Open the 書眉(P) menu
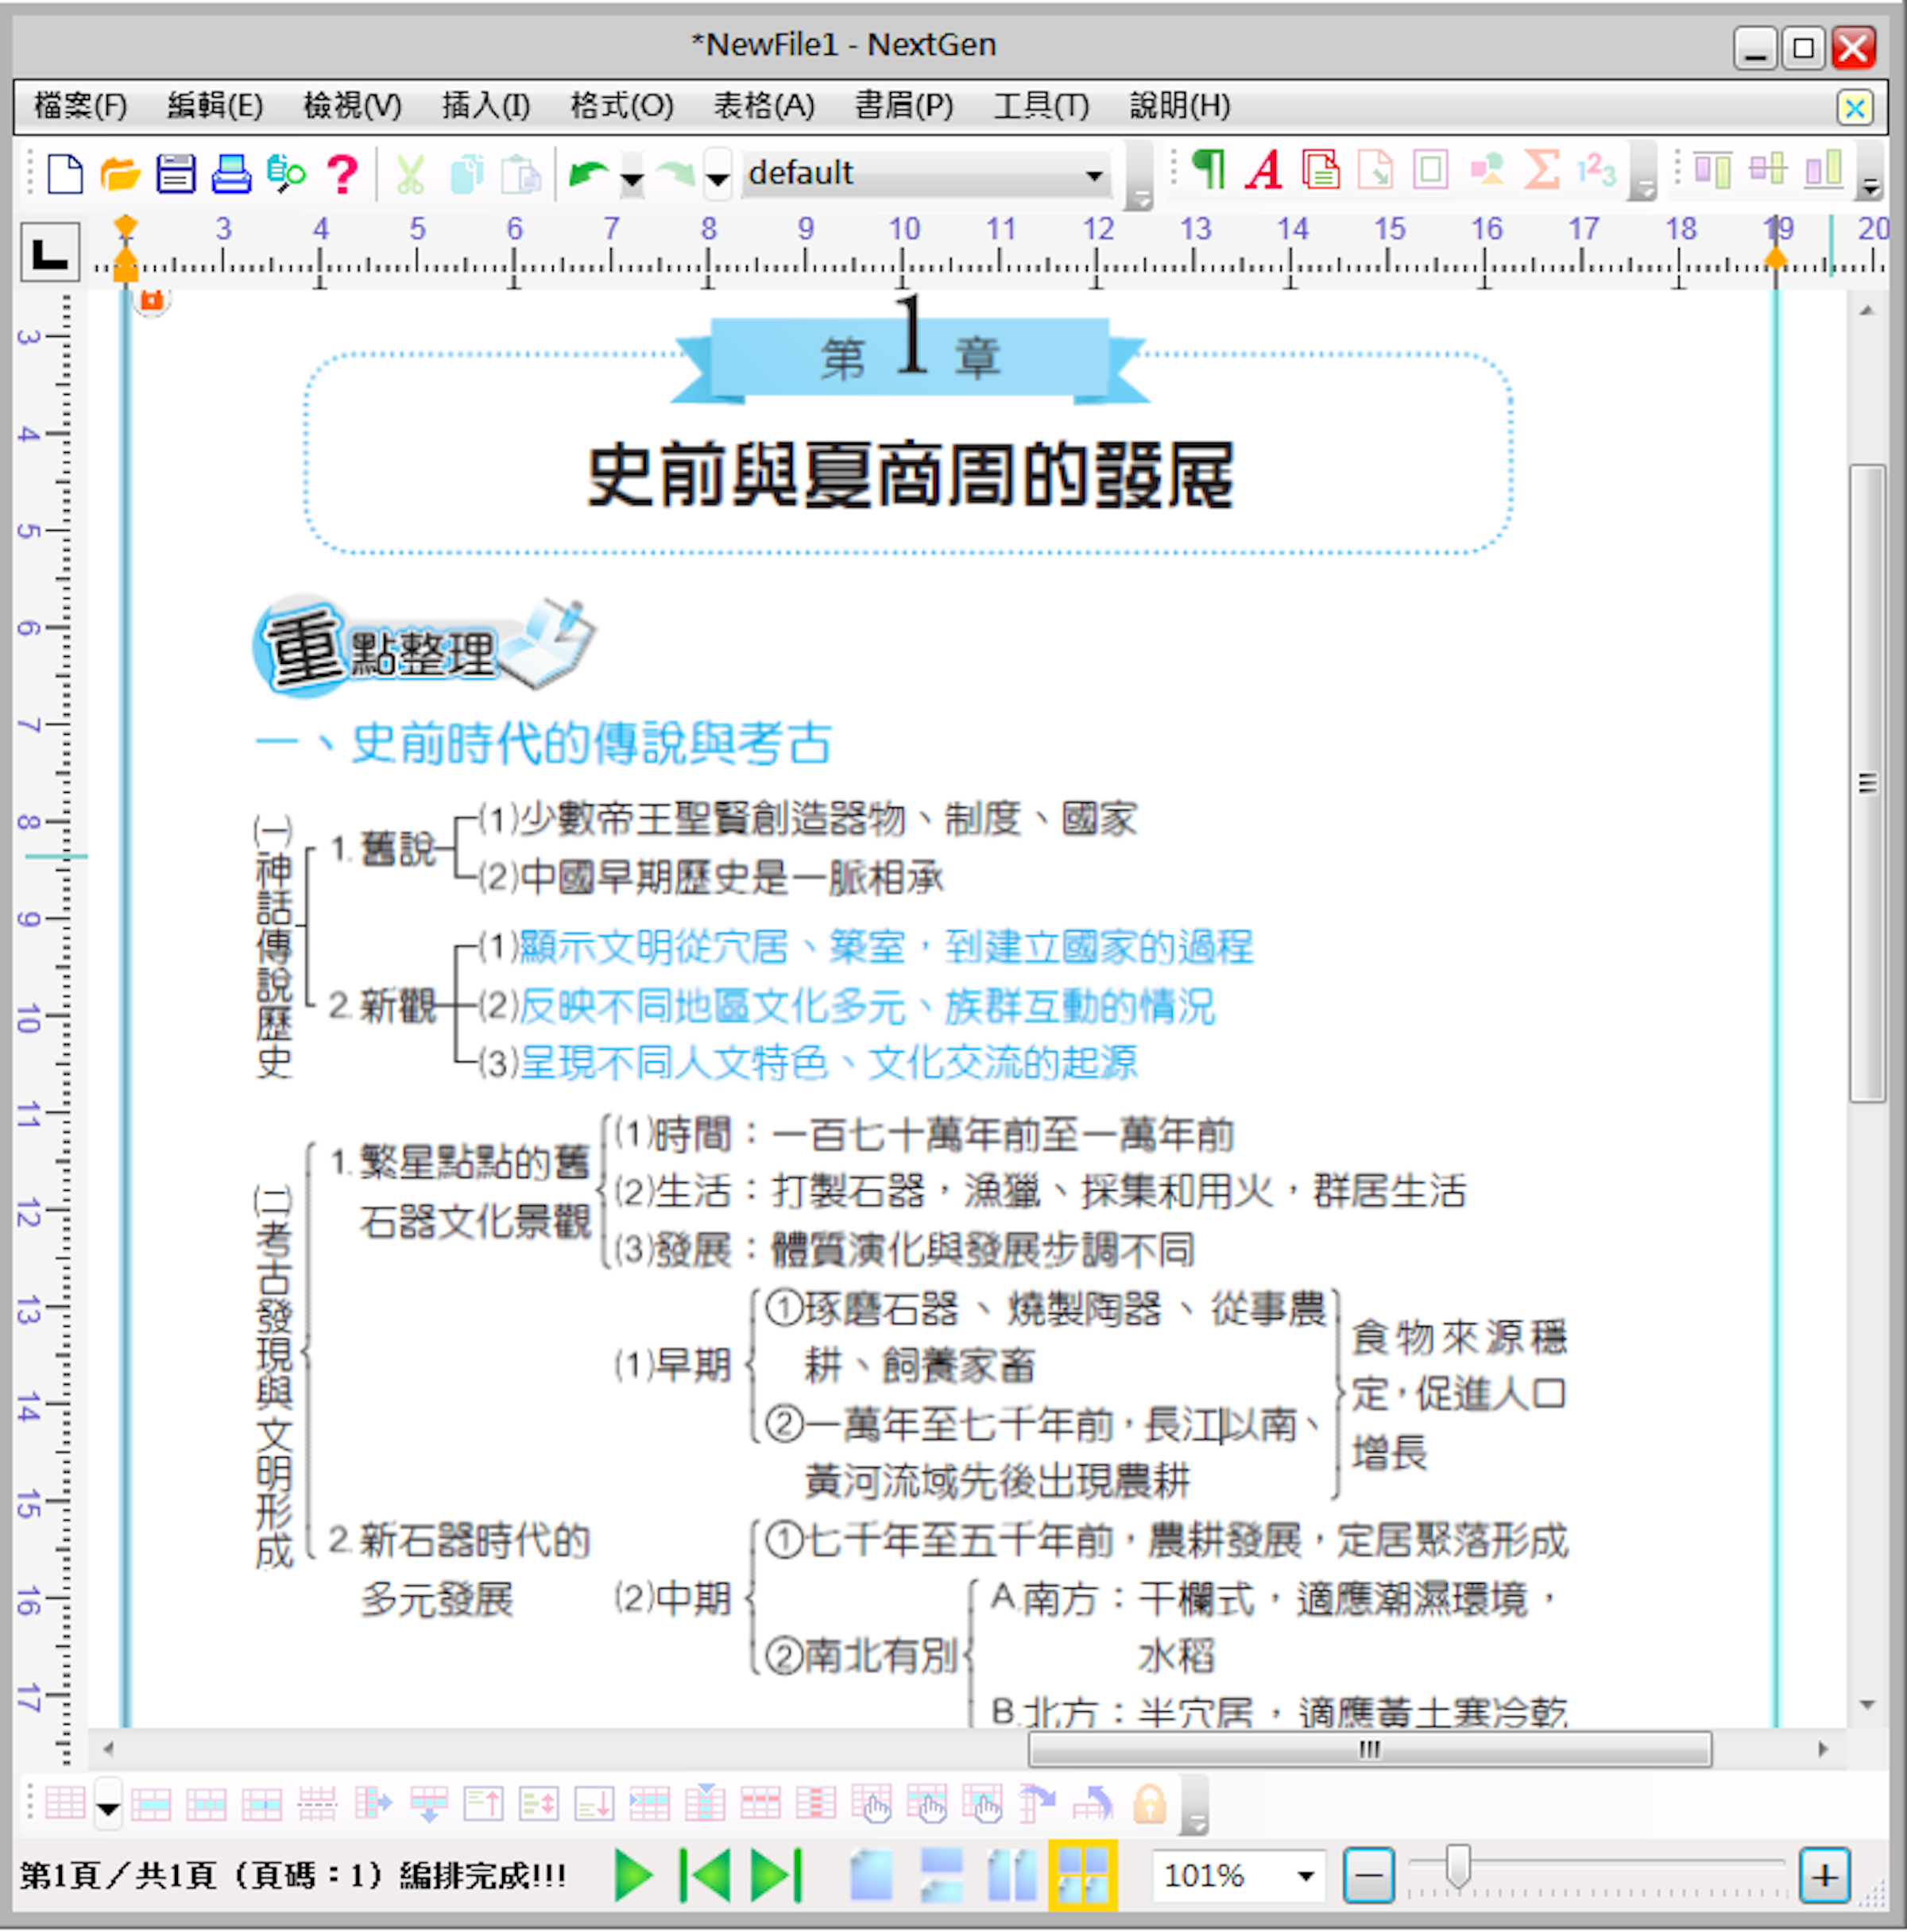 click(x=904, y=105)
